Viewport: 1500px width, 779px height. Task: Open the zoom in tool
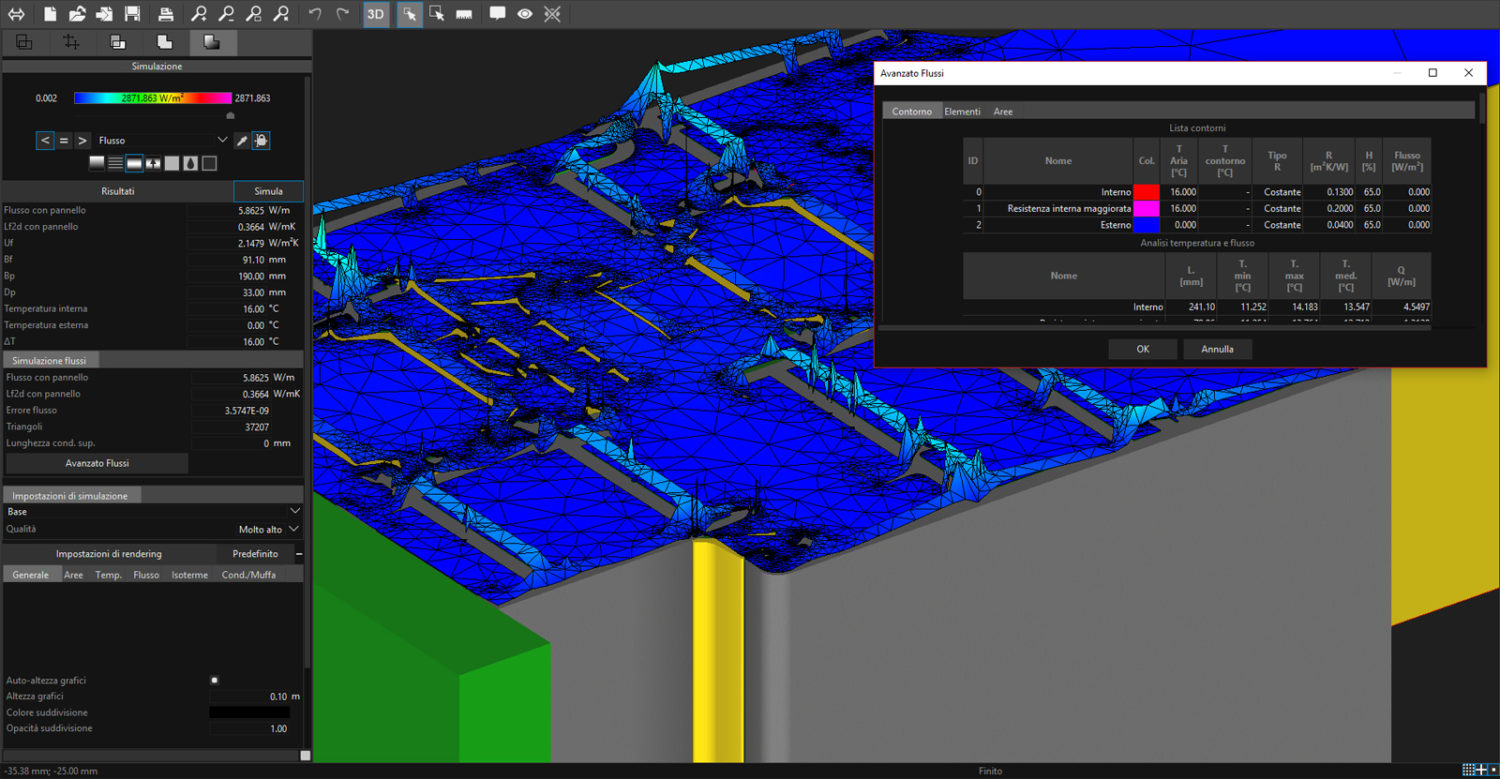point(199,14)
